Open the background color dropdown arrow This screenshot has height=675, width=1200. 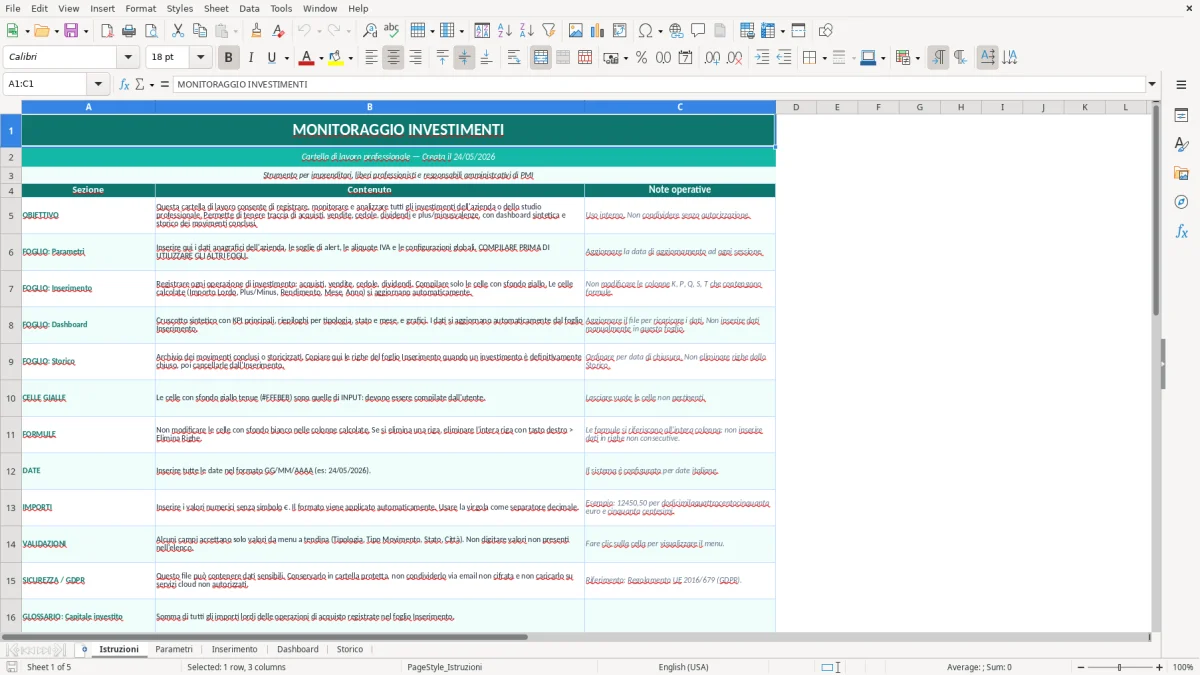[x=350, y=58]
